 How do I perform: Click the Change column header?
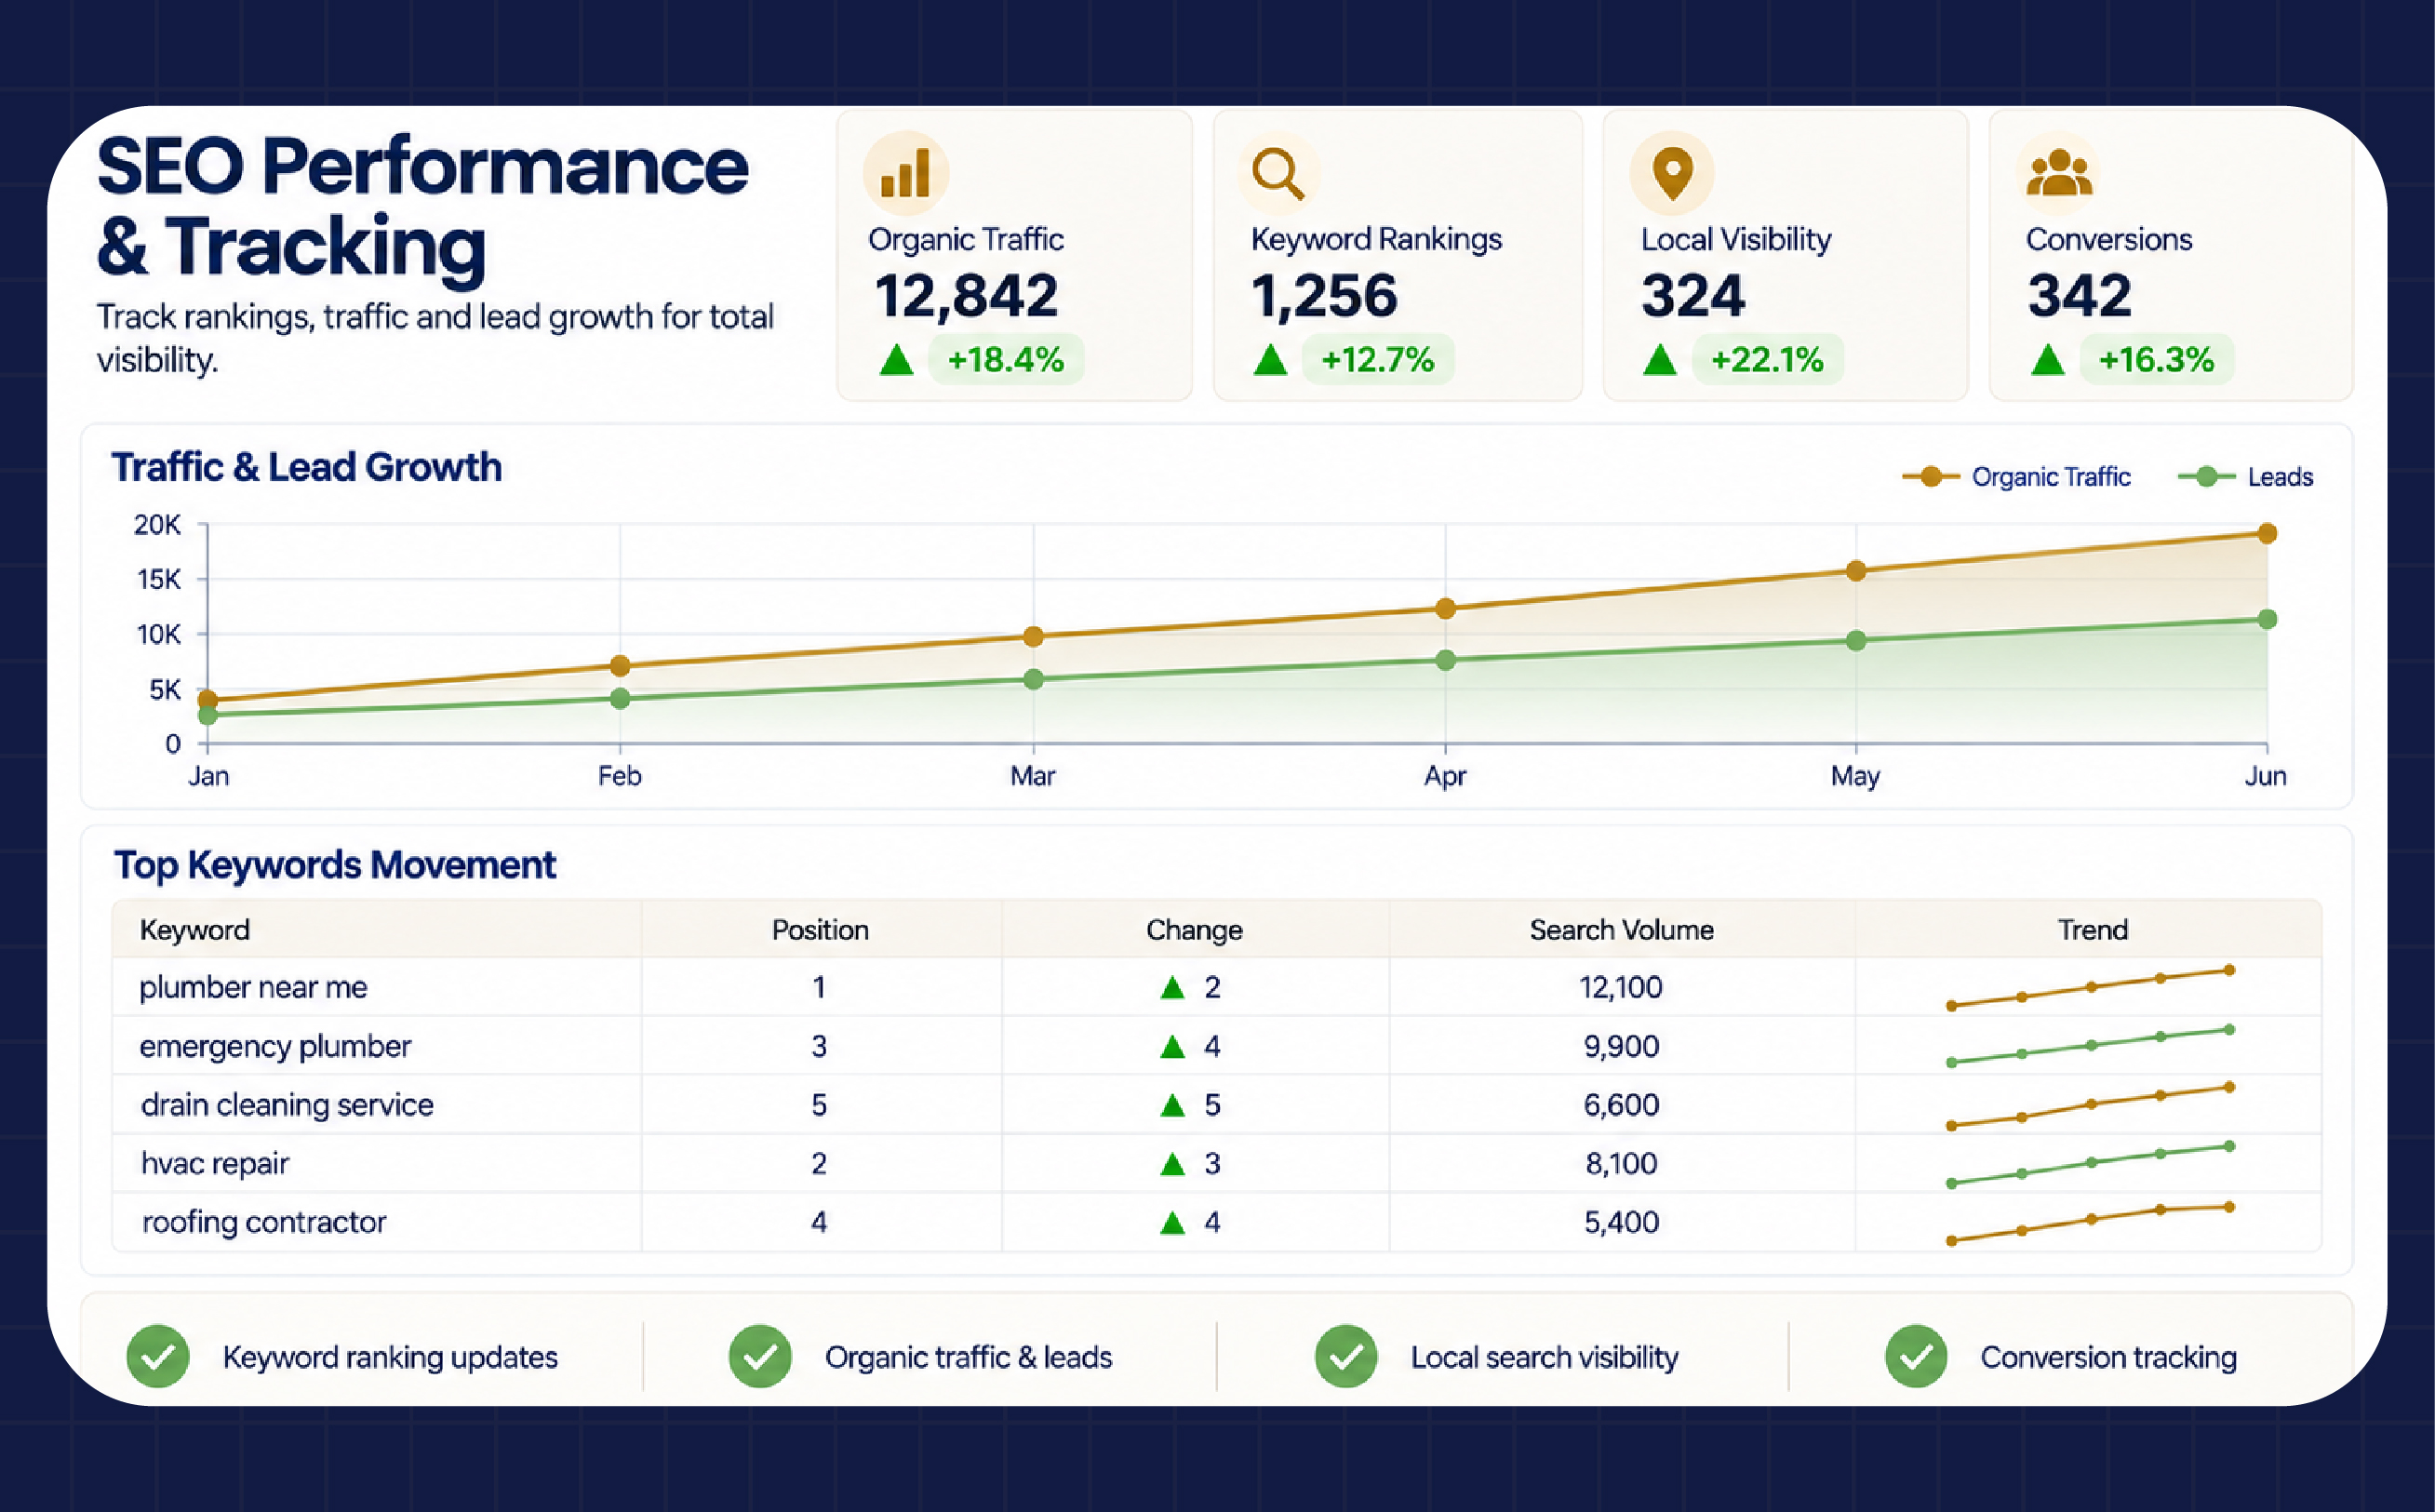(x=1194, y=930)
